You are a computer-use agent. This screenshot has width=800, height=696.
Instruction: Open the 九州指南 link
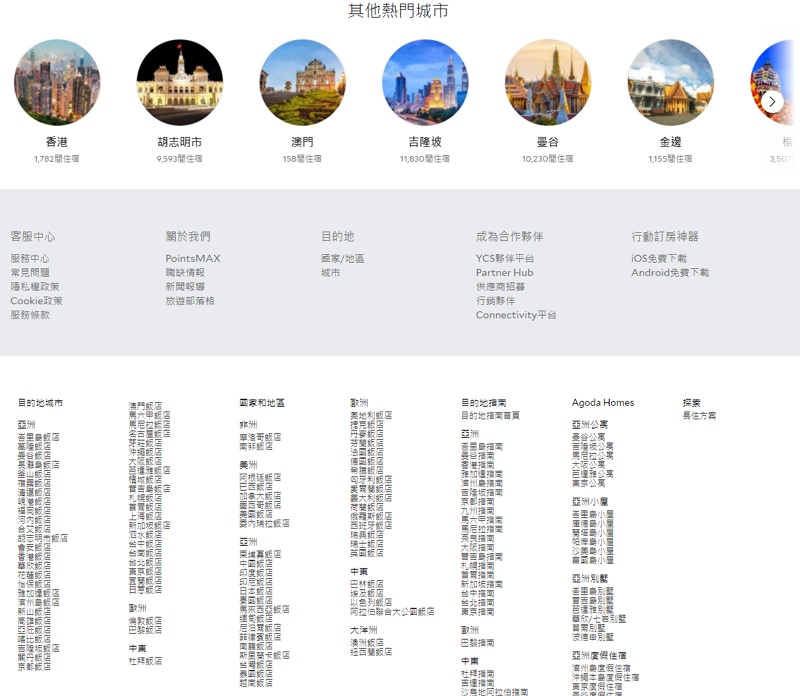pos(478,510)
